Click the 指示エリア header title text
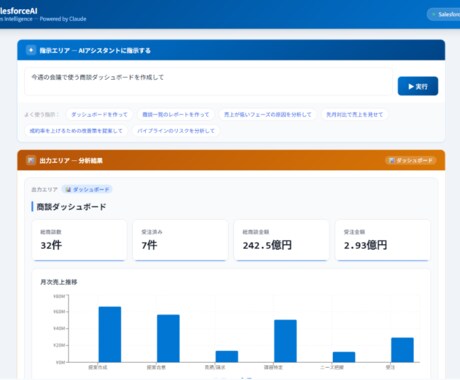This screenshot has height=380, width=460. coord(95,50)
